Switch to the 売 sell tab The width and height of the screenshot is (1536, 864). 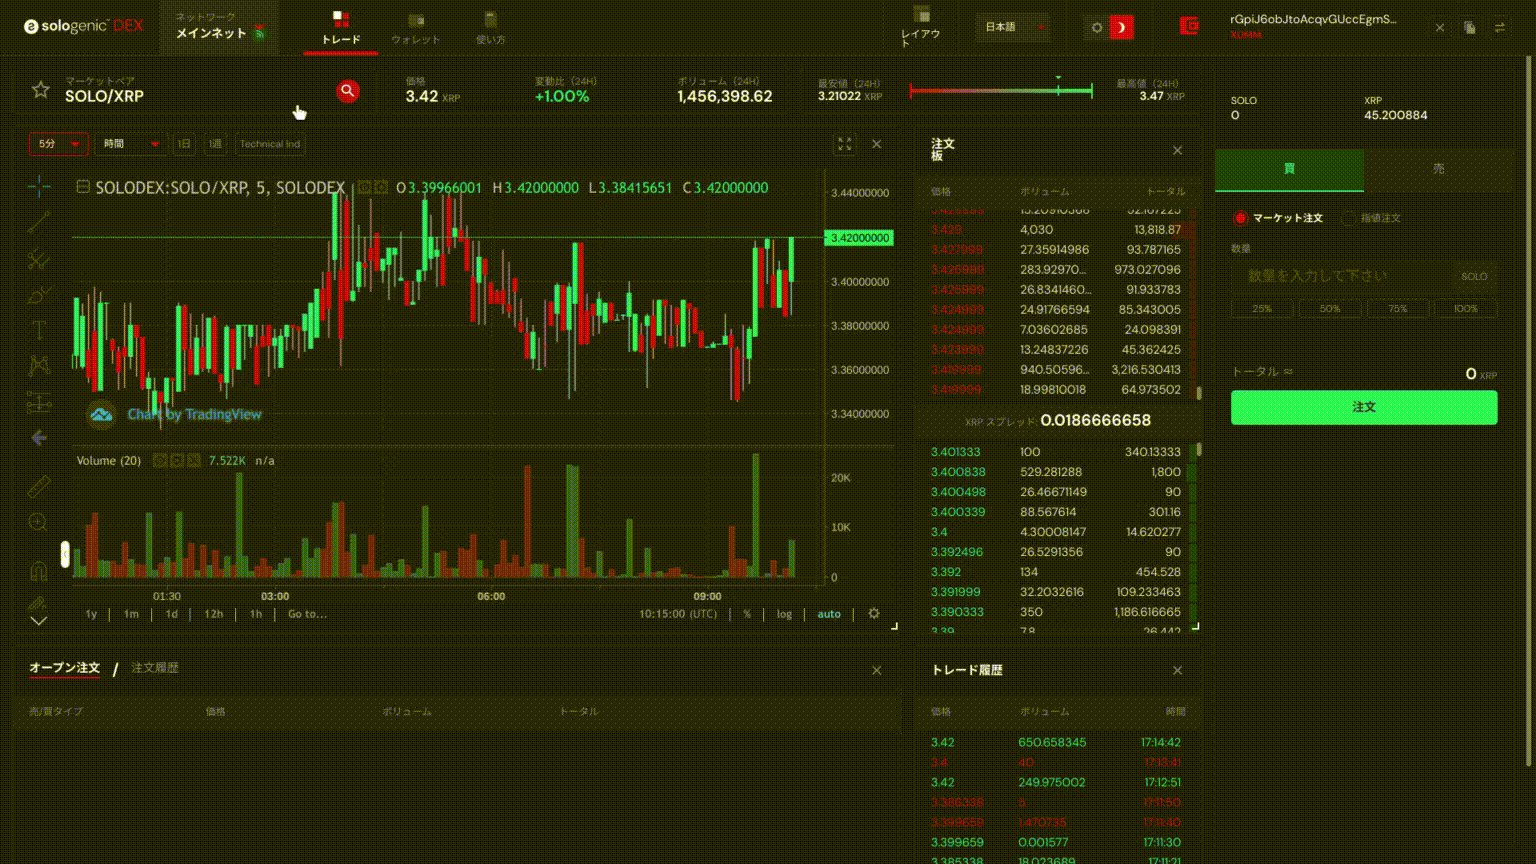pos(1438,169)
